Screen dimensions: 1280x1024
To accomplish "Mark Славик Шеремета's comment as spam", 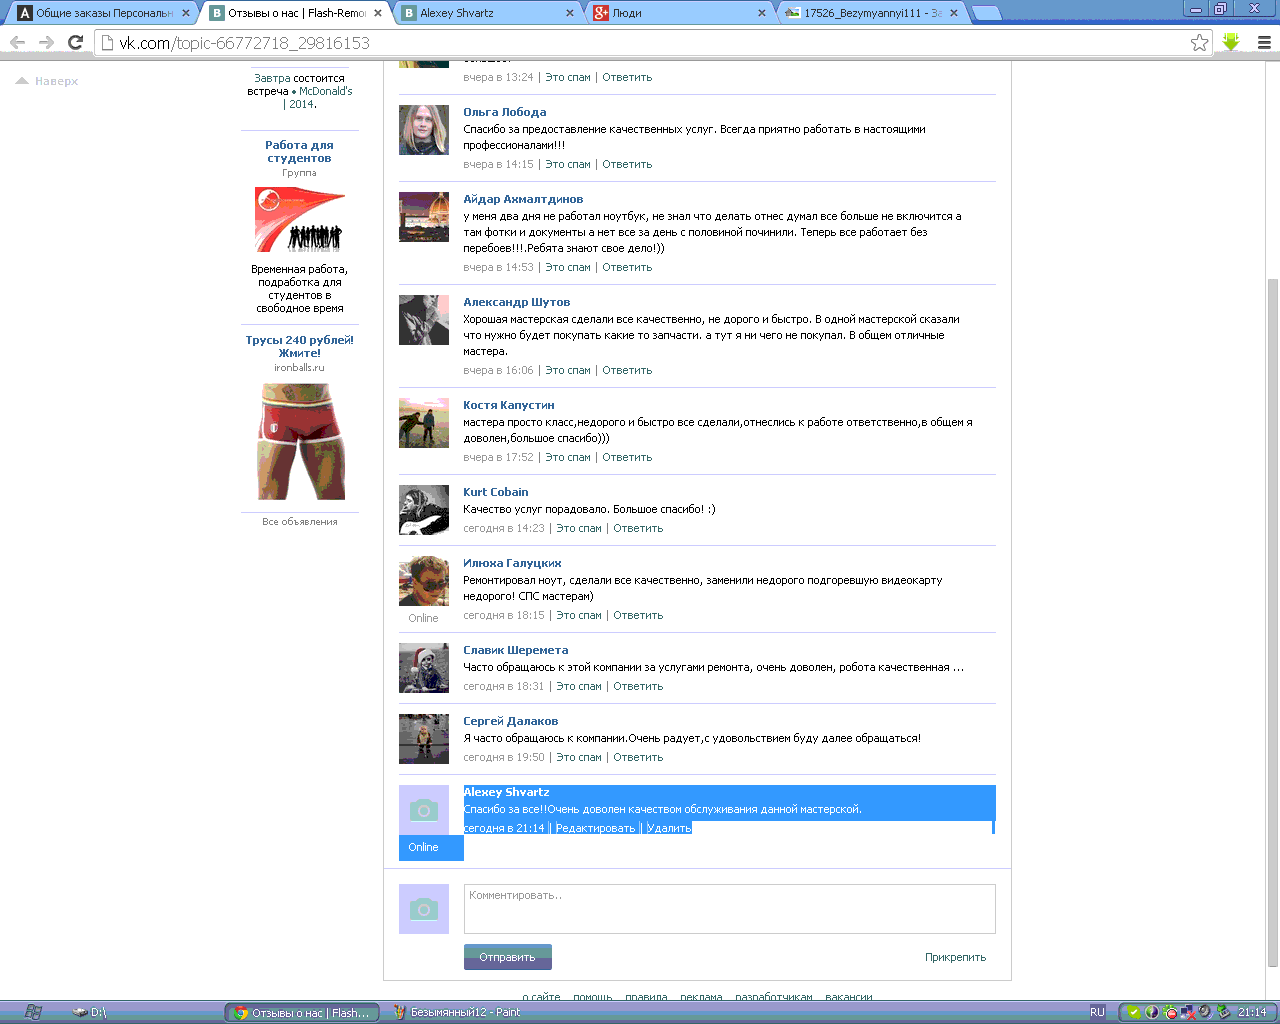I will 579,686.
